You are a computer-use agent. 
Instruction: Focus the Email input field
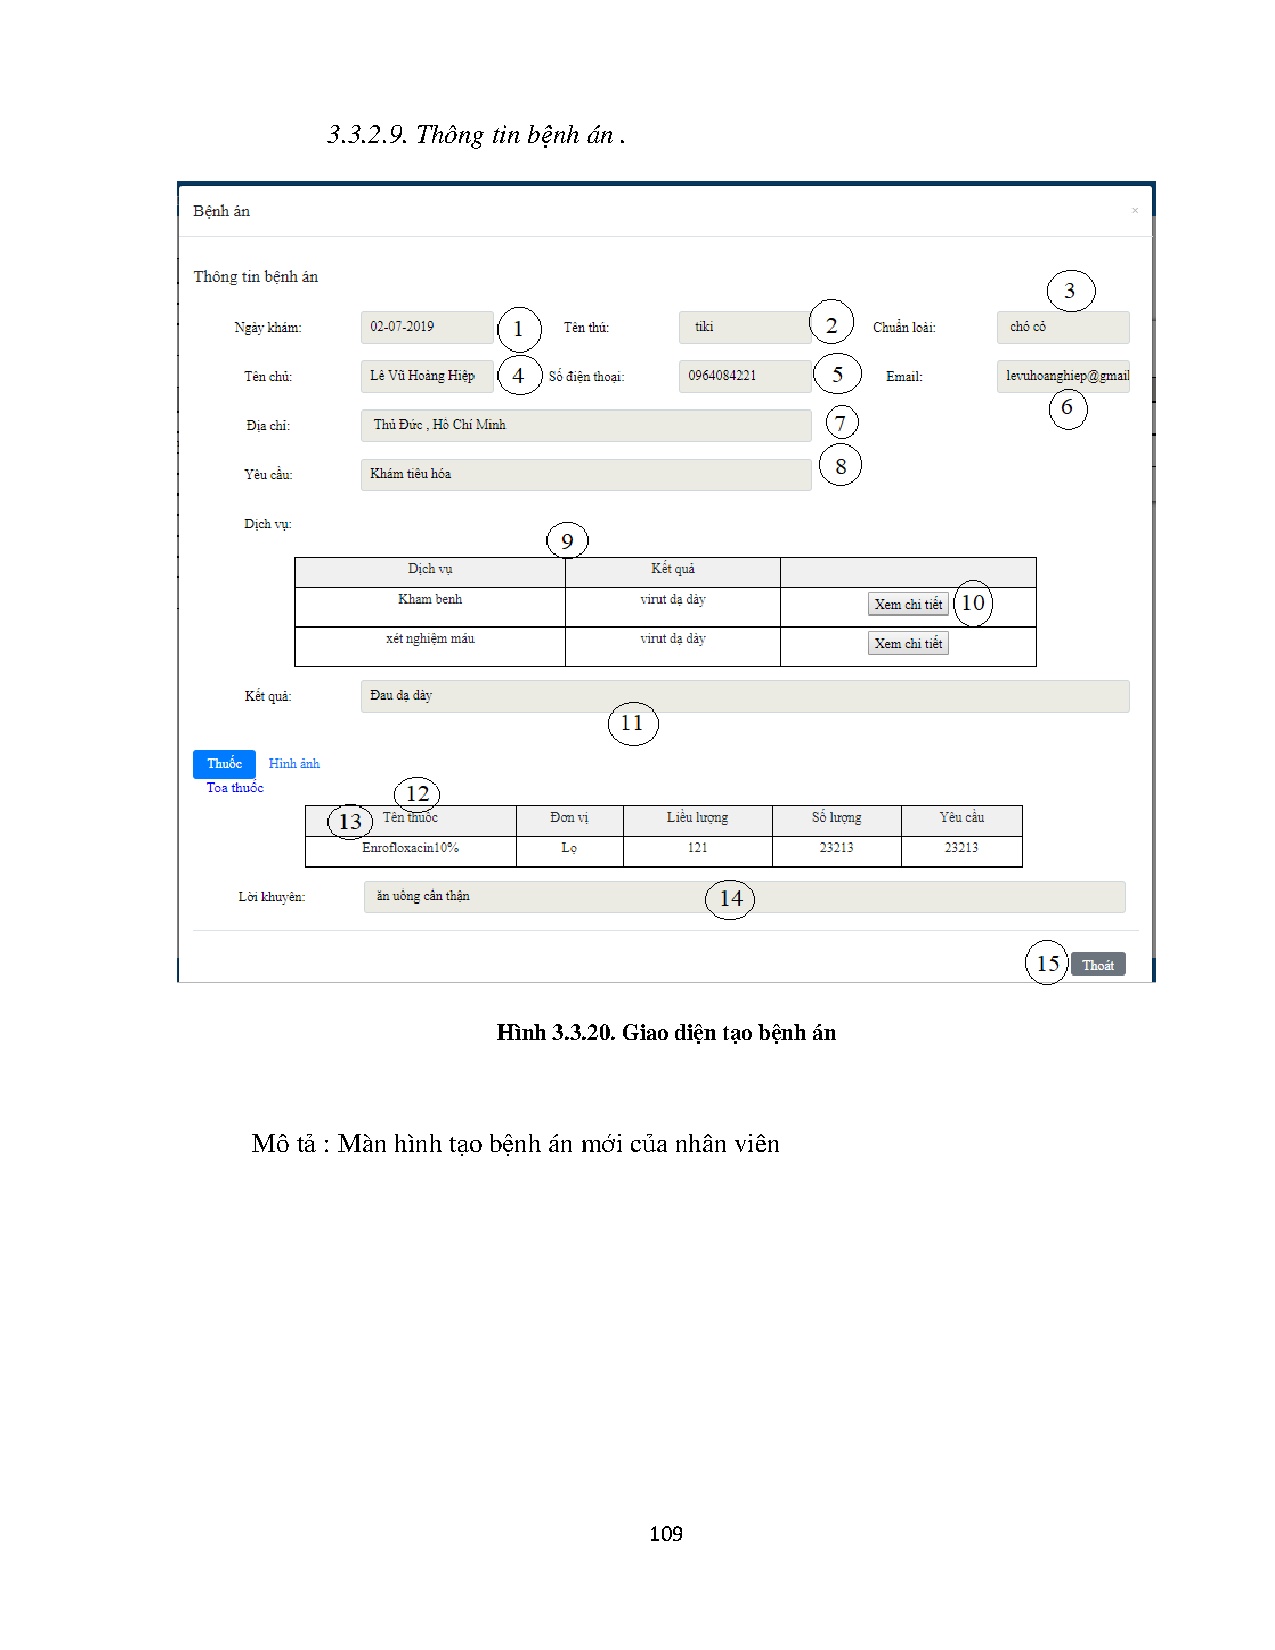tap(1062, 376)
